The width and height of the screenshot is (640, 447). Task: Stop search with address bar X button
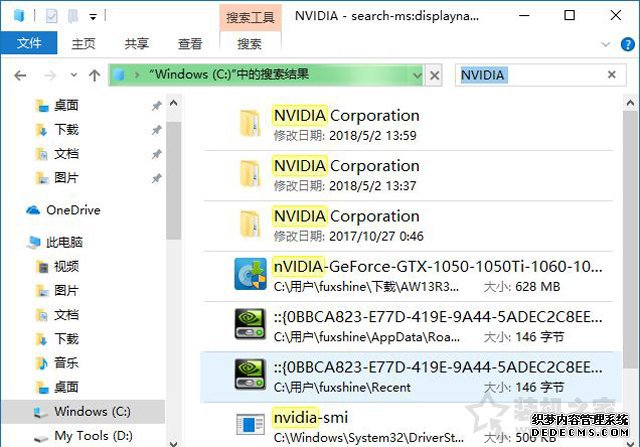point(434,75)
